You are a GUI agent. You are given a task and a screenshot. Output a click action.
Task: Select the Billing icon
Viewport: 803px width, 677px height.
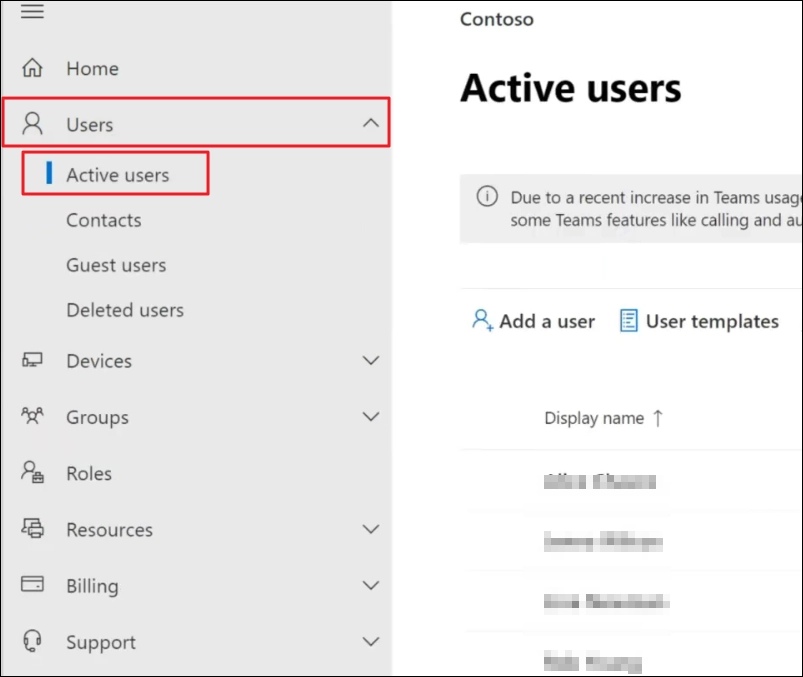pyautogui.click(x=30, y=586)
